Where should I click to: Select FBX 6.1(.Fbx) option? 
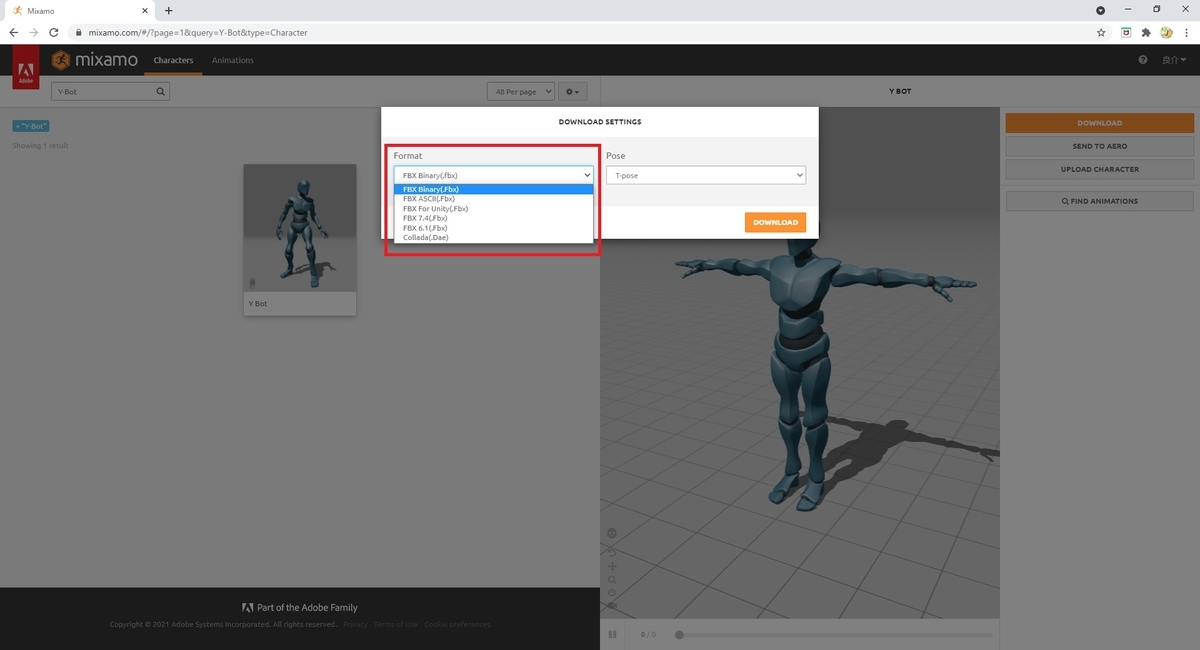point(494,228)
